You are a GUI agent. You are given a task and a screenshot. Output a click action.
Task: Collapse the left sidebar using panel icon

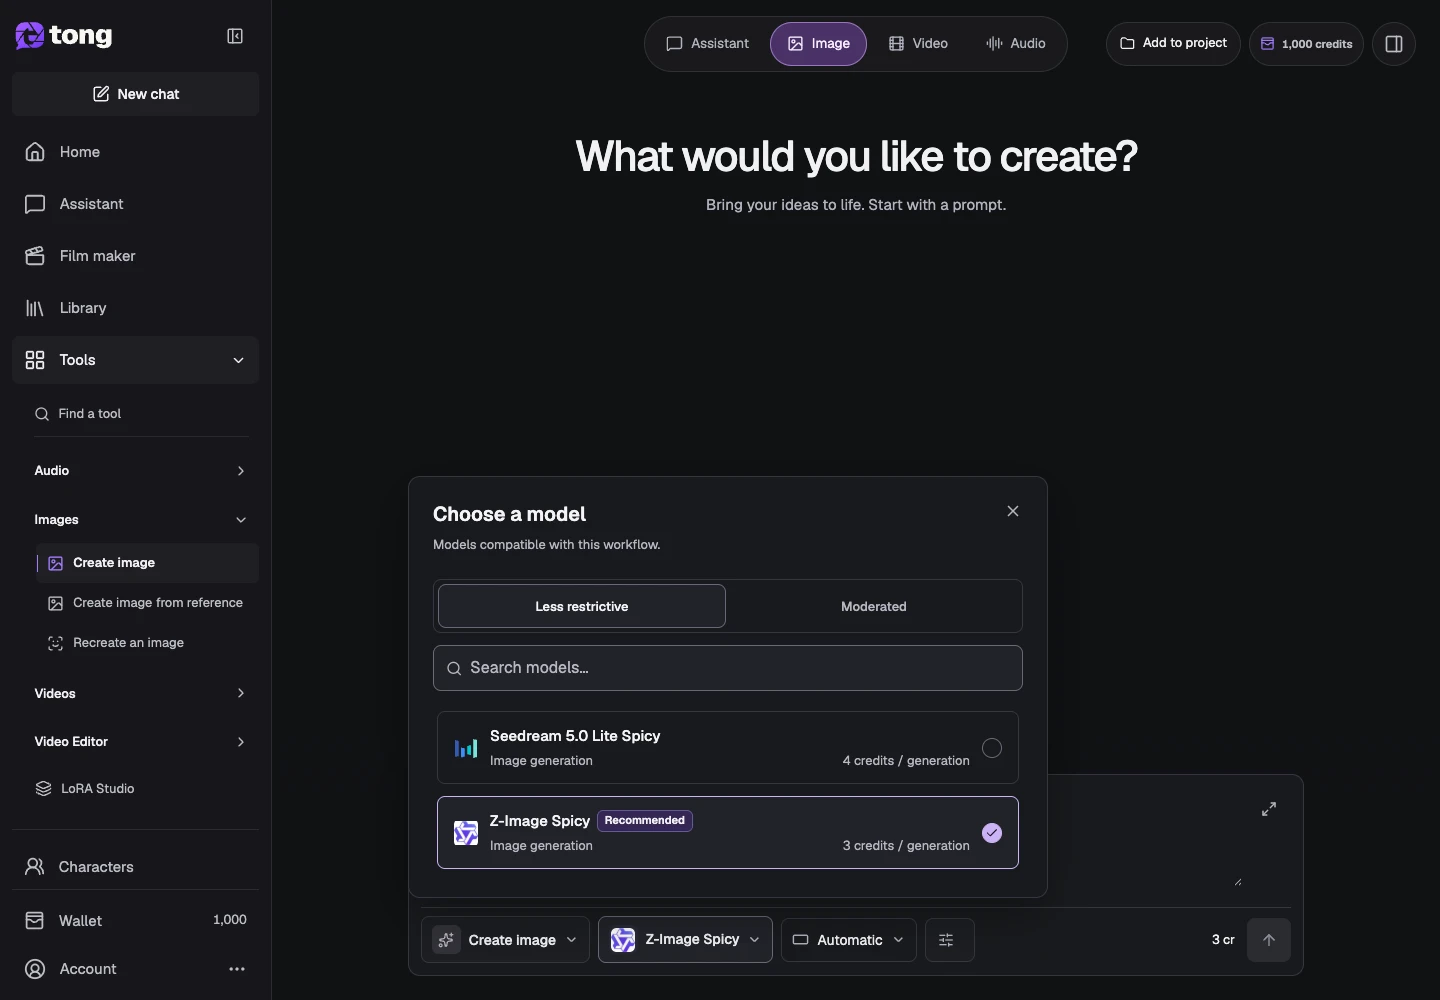[x=235, y=36]
